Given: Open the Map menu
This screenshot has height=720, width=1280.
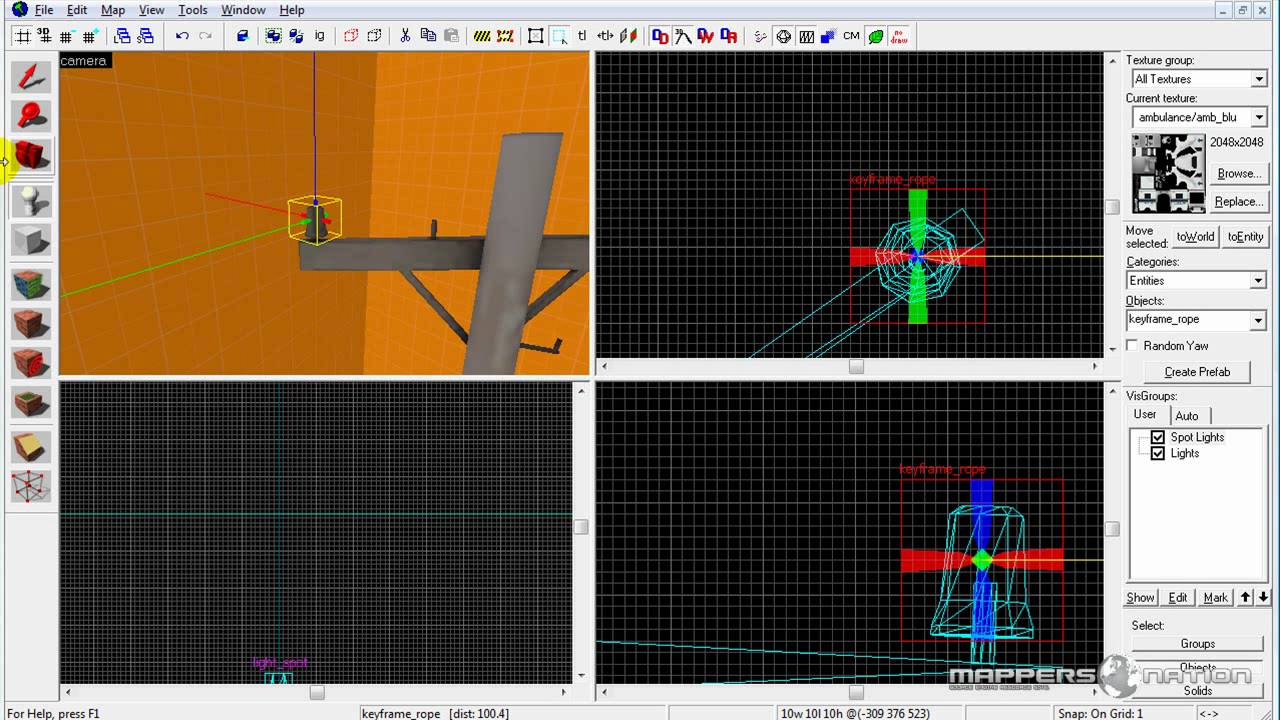Looking at the screenshot, I should click(113, 10).
